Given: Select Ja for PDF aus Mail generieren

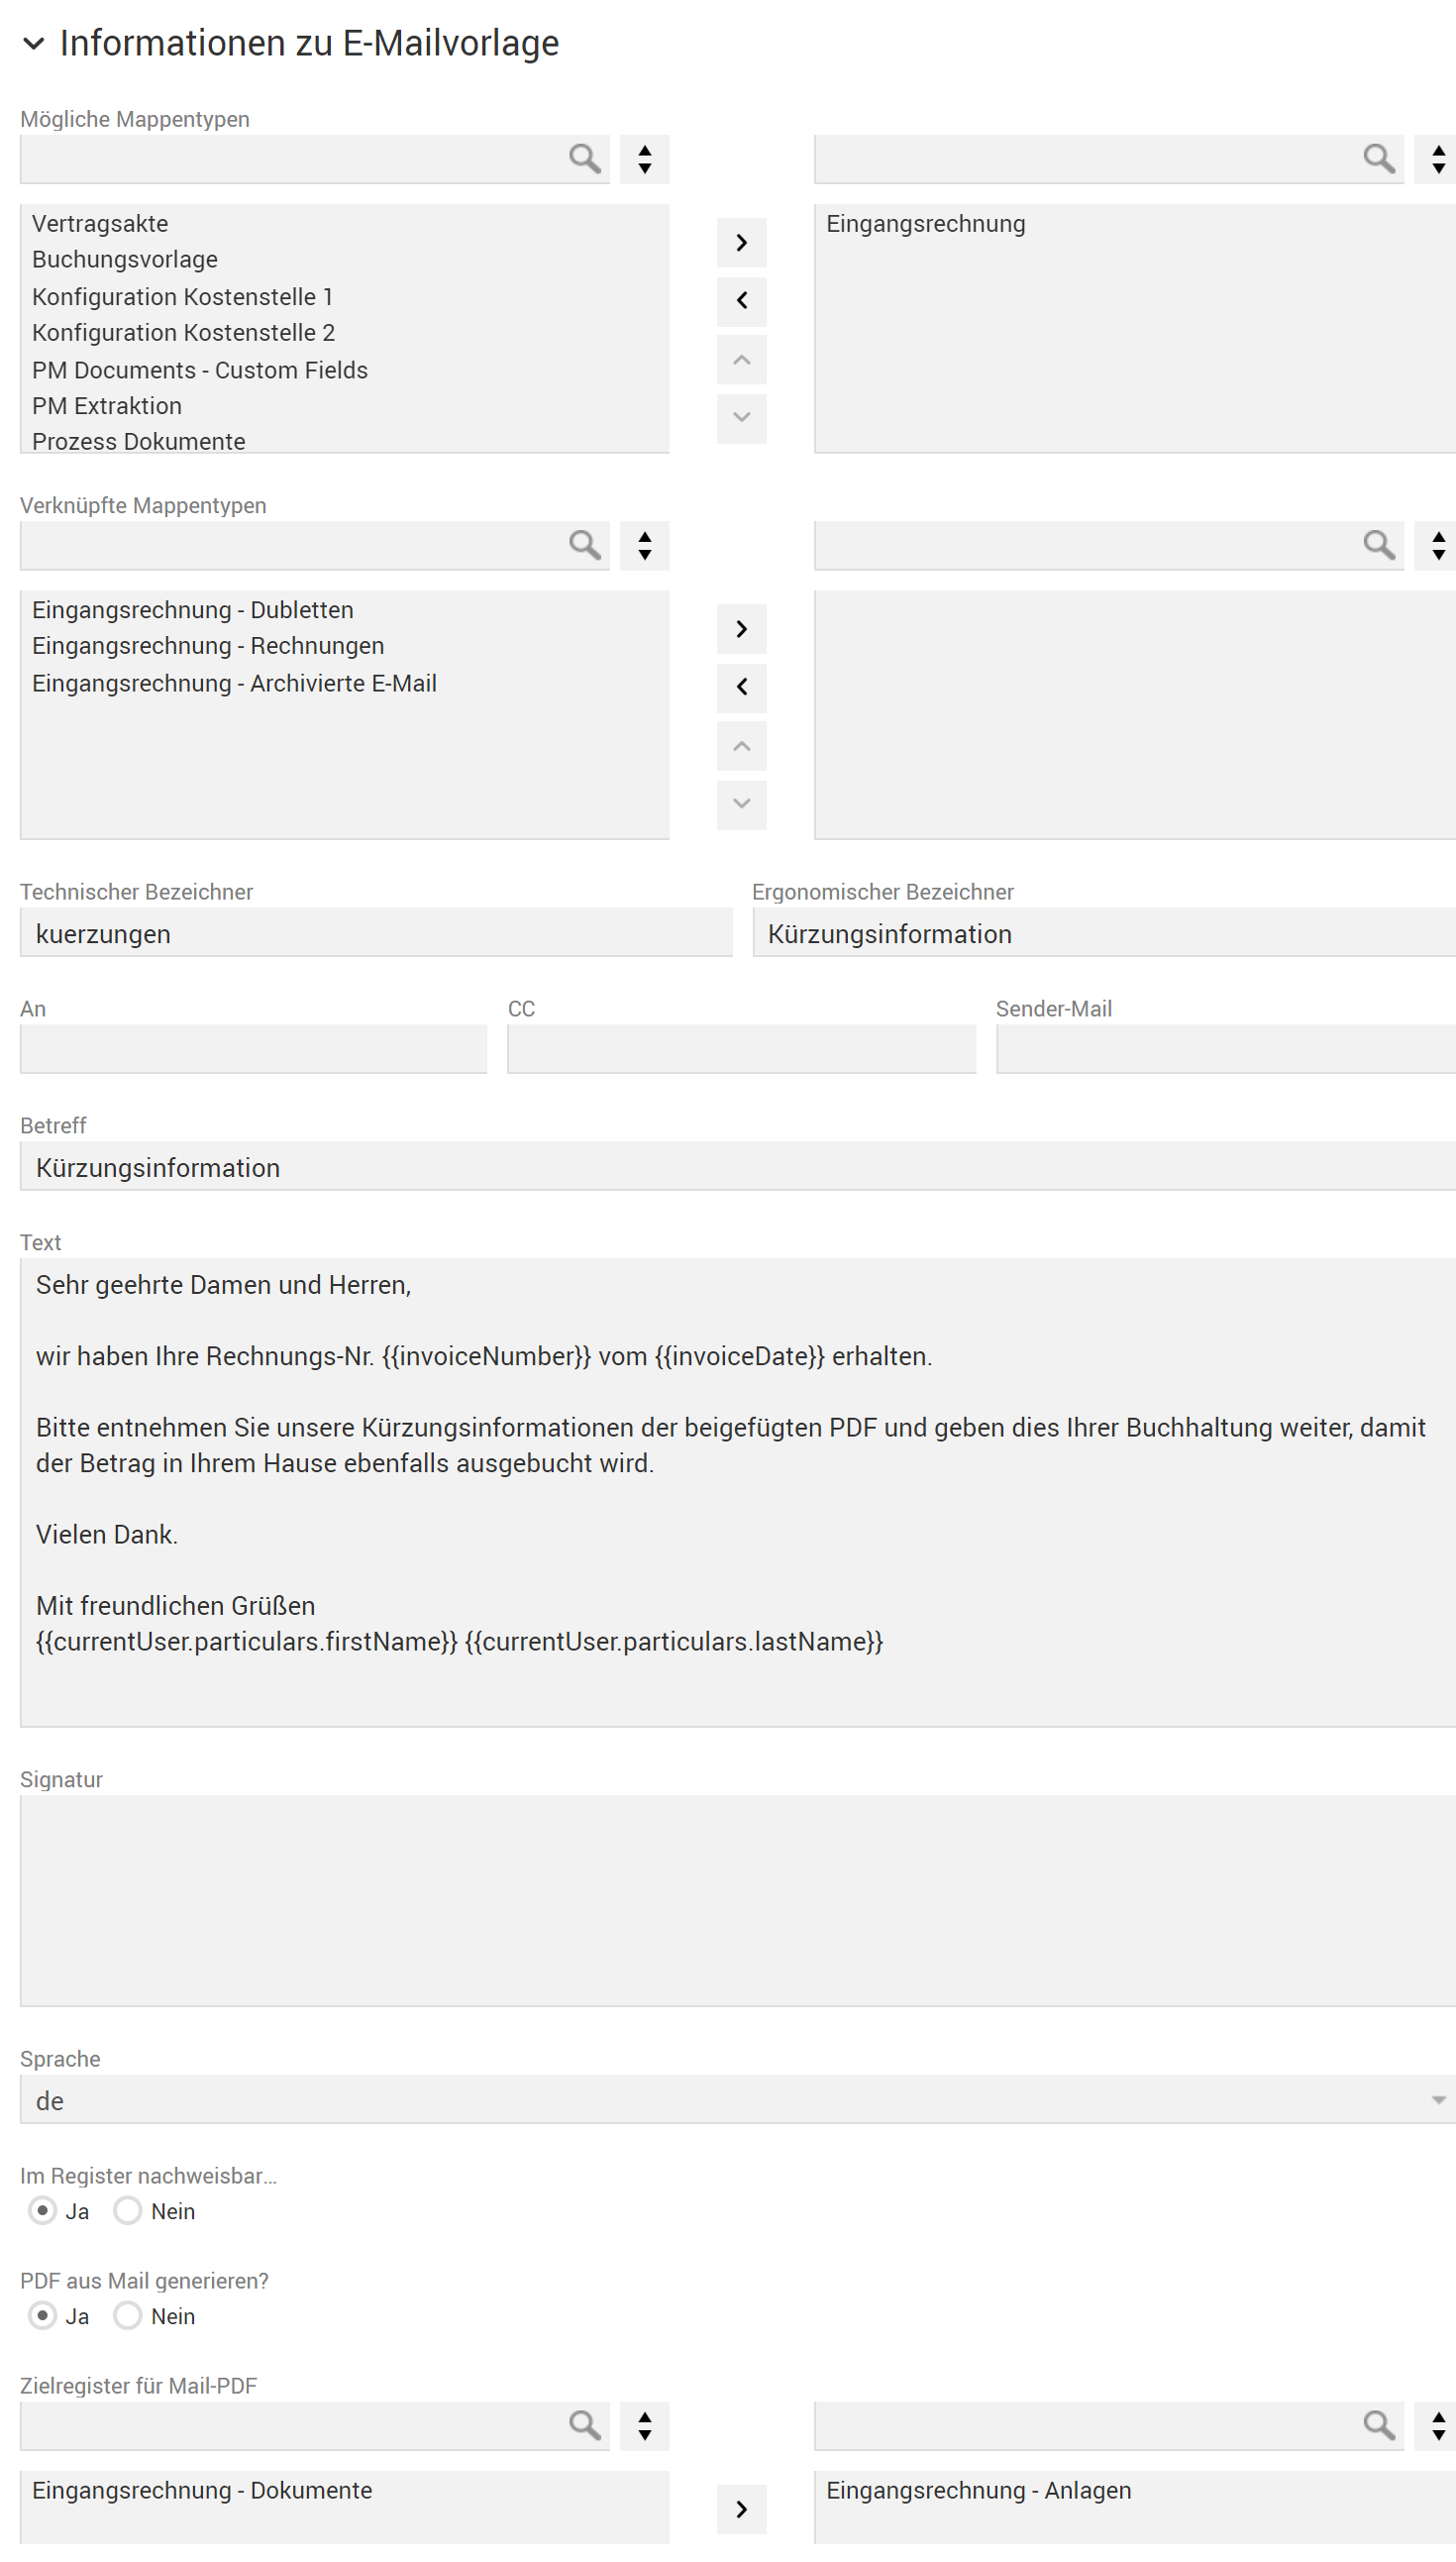Looking at the screenshot, I should point(42,2315).
